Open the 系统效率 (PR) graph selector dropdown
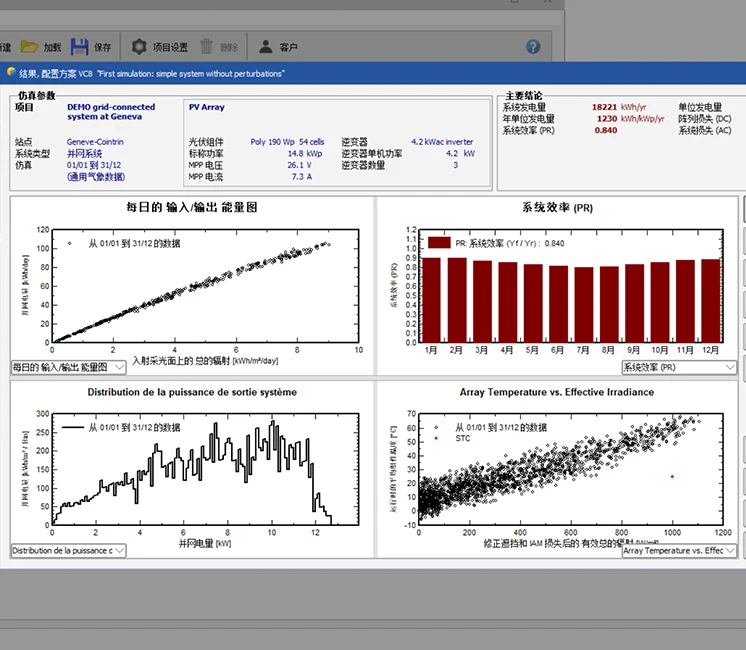 tap(729, 368)
